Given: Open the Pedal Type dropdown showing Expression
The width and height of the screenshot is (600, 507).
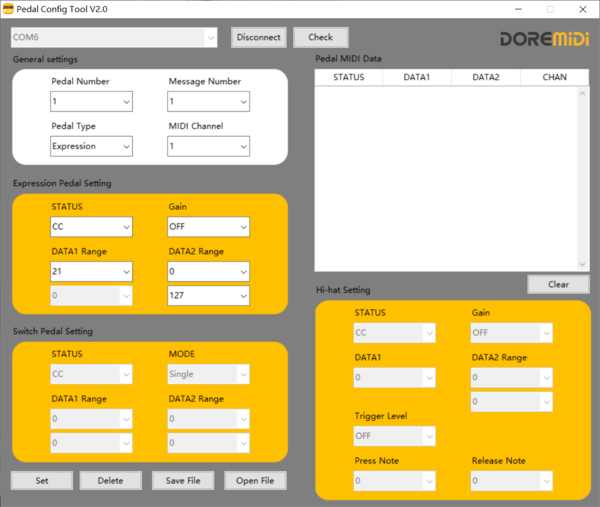Looking at the screenshot, I should [91, 146].
